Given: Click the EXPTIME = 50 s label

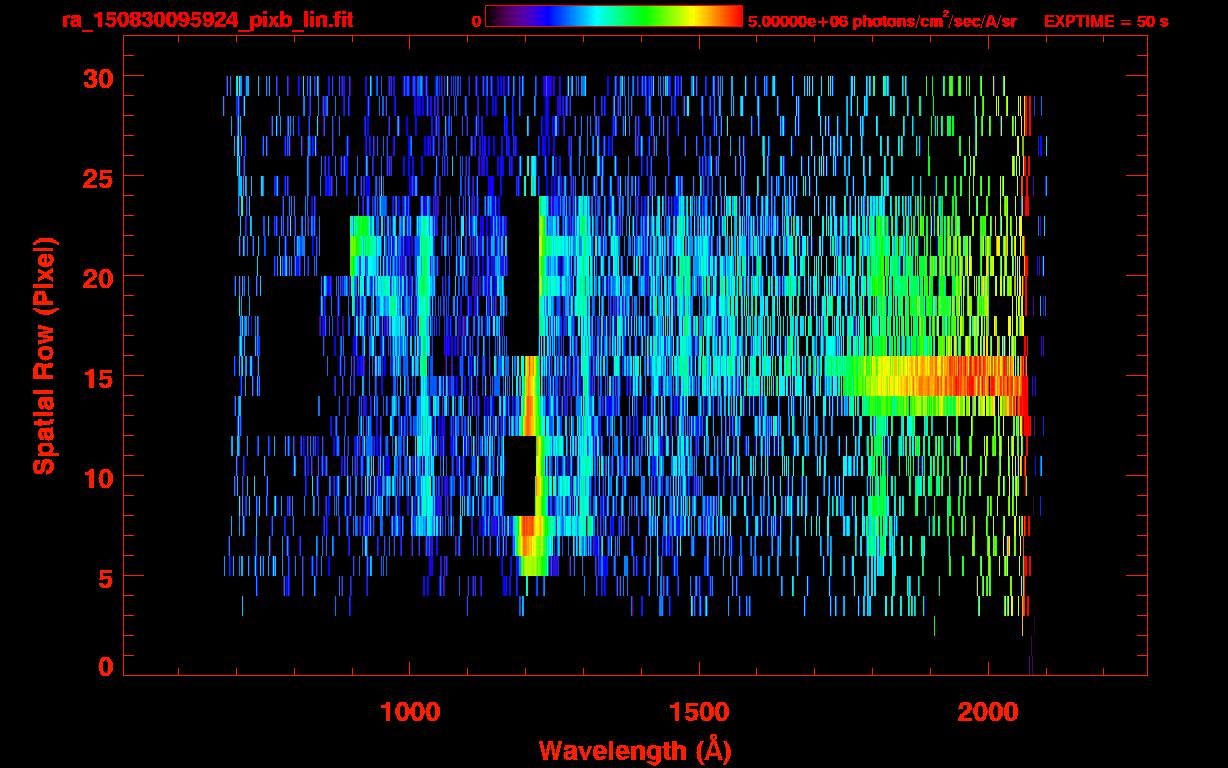Looking at the screenshot, I should click(1106, 20).
